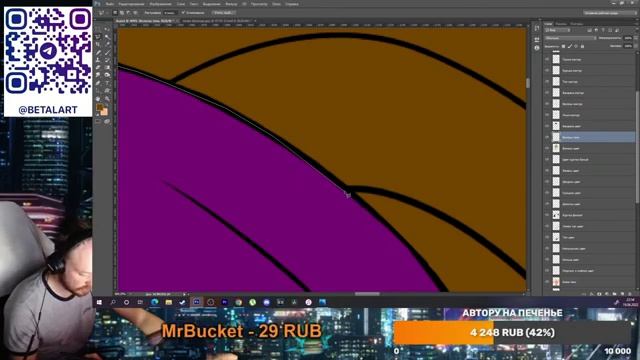The image size is (640, 360).
Task: Click New selection mode in options bar
Action: (x=115, y=13)
